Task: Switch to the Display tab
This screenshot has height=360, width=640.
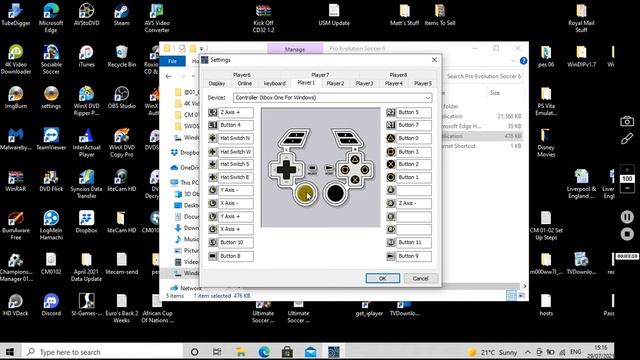Action: [217, 83]
